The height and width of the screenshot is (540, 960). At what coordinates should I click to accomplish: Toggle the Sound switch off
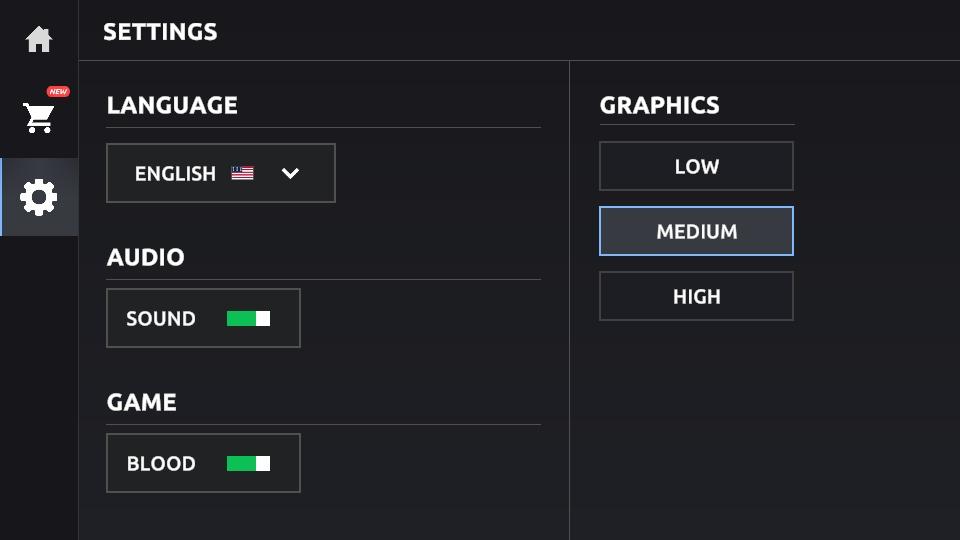pyautogui.click(x=248, y=319)
